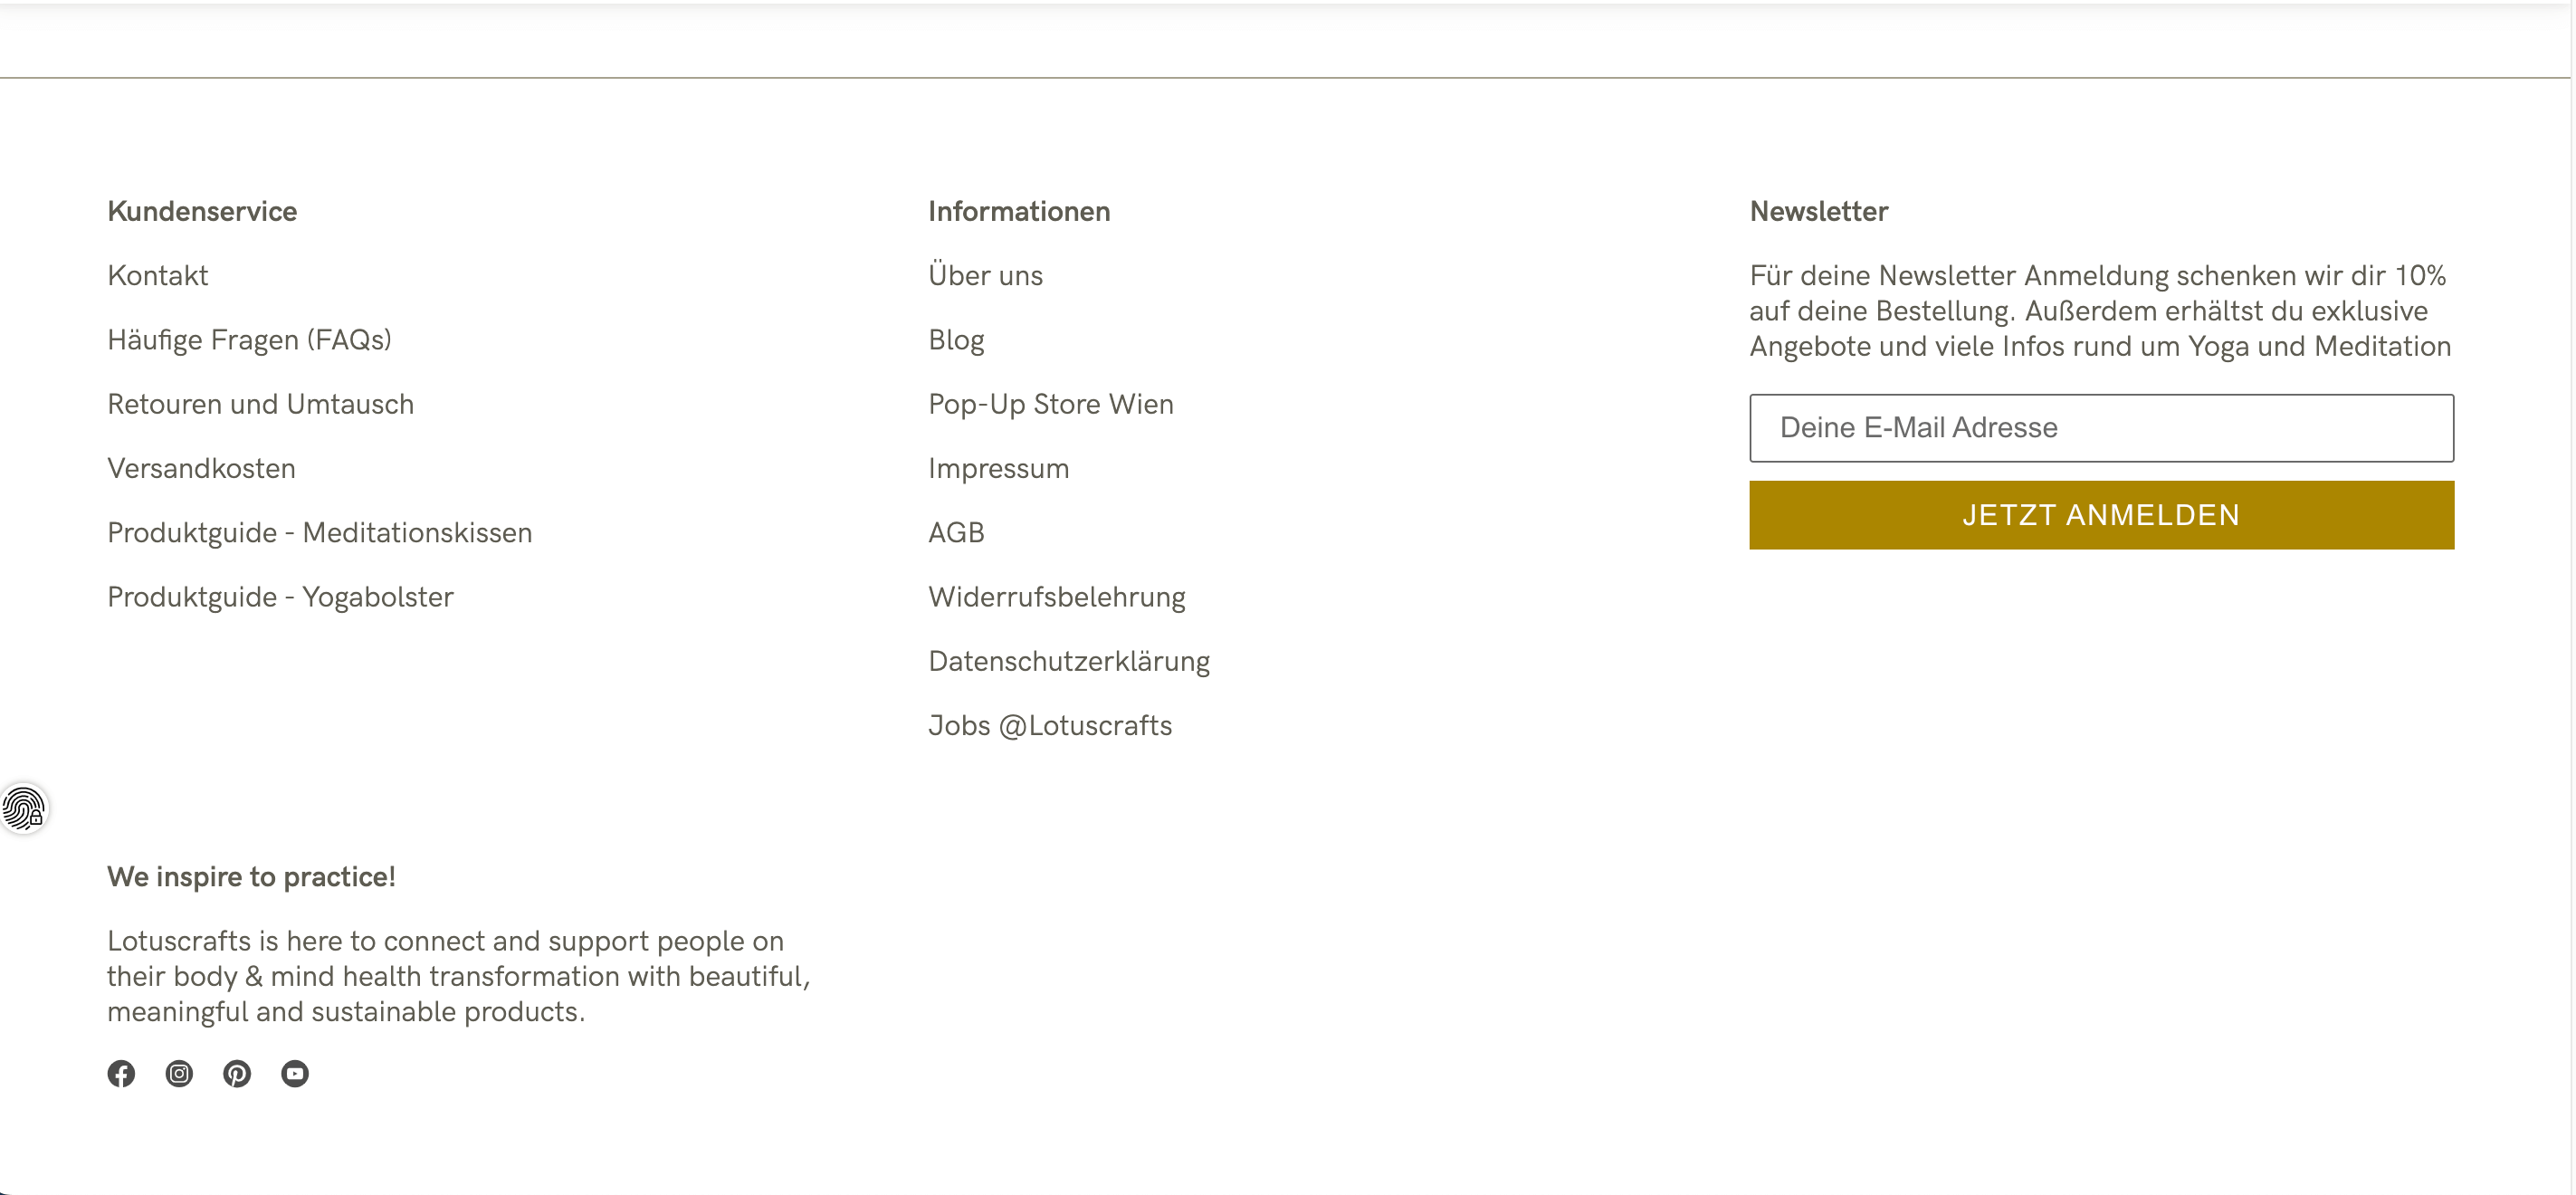Select the Informationen heading

click(x=1019, y=211)
